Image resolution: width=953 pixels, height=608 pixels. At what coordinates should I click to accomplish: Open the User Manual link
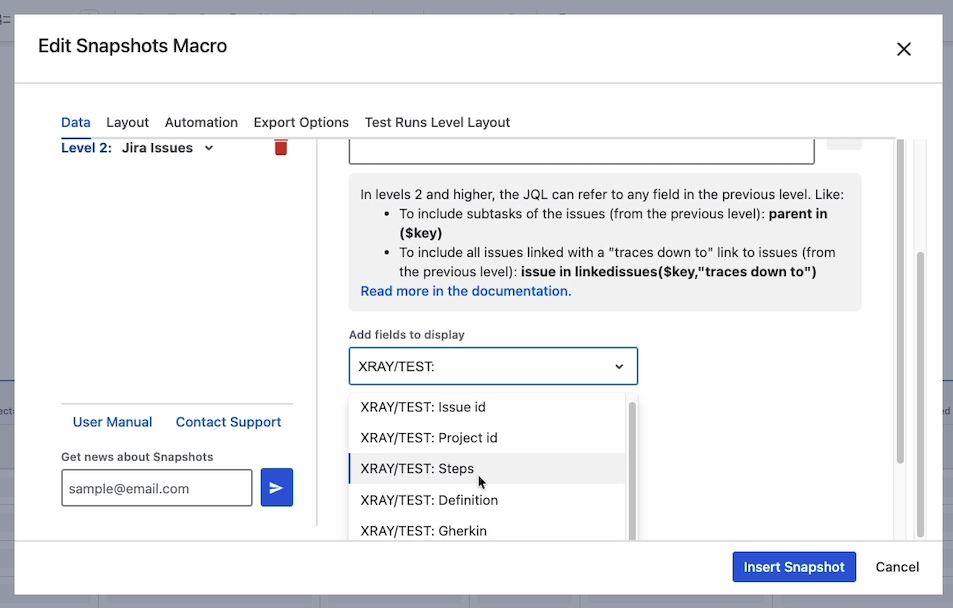(x=112, y=422)
